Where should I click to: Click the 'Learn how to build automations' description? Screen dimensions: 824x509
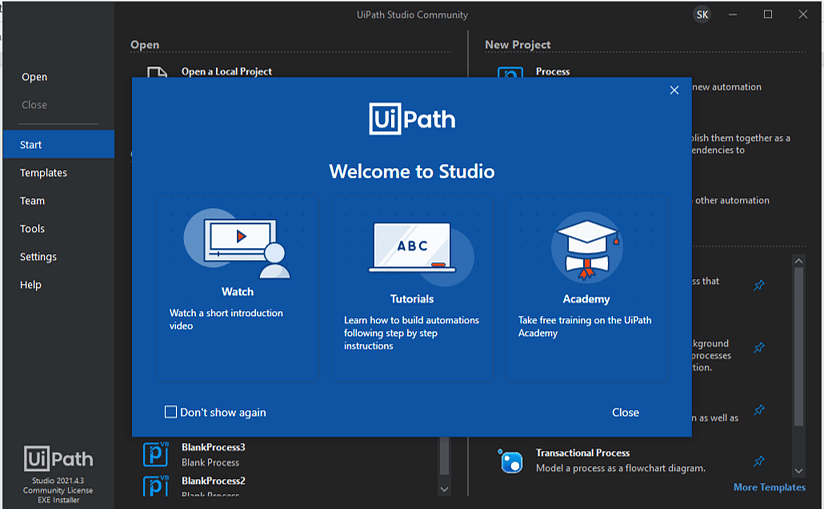click(x=411, y=333)
